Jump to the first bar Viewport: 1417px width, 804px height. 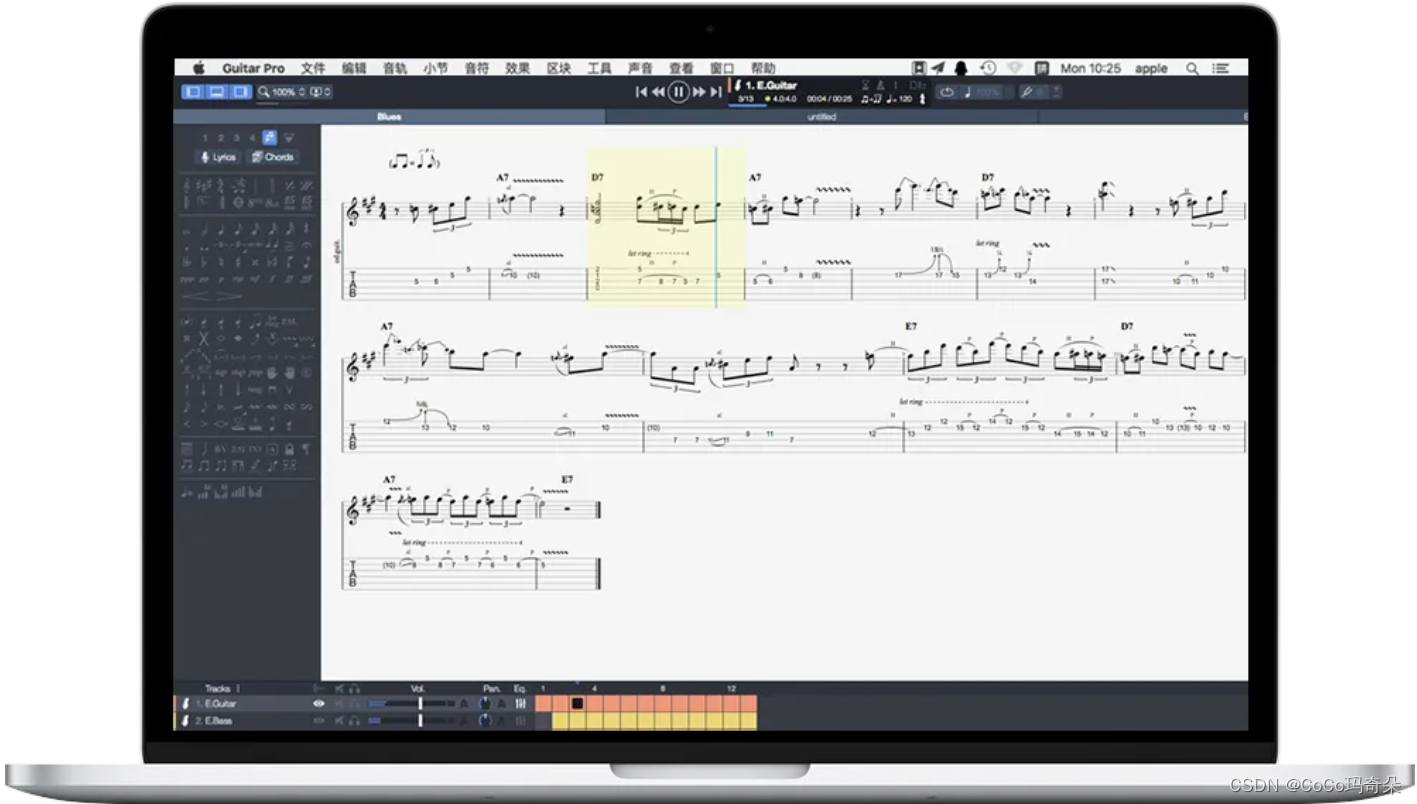point(642,92)
